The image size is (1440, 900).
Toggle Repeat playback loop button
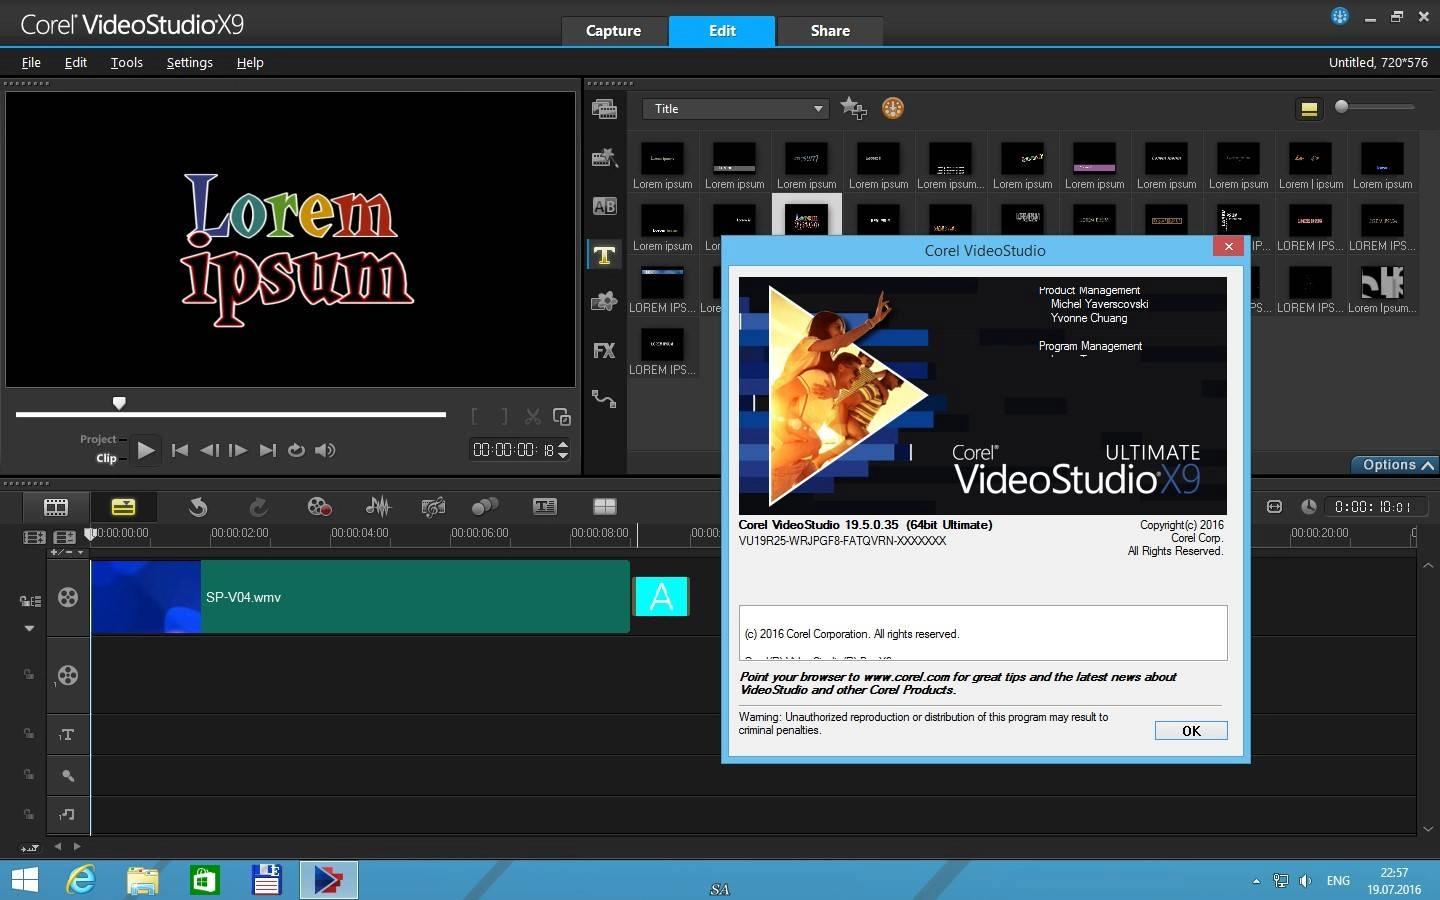click(x=296, y=450)
